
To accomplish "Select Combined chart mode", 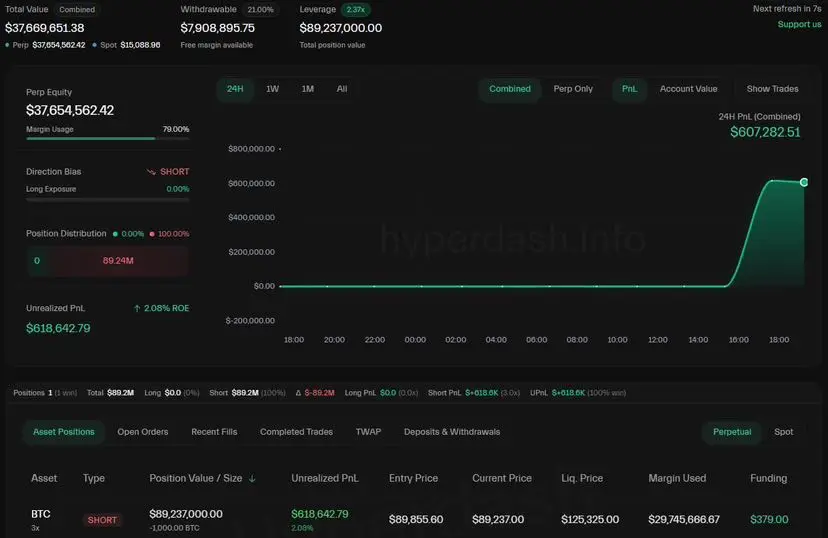I will click(510, 89).
